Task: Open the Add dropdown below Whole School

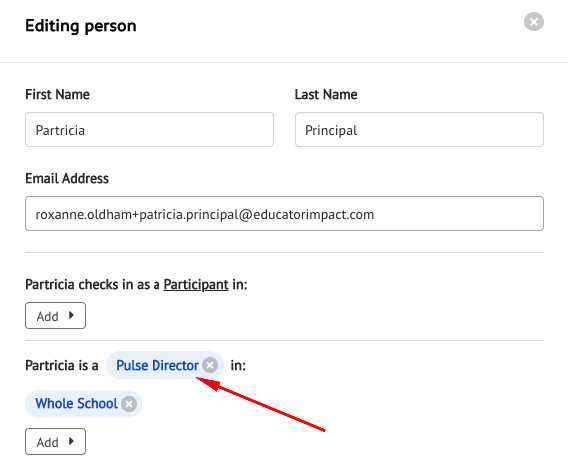Action: tap(55, 442)
